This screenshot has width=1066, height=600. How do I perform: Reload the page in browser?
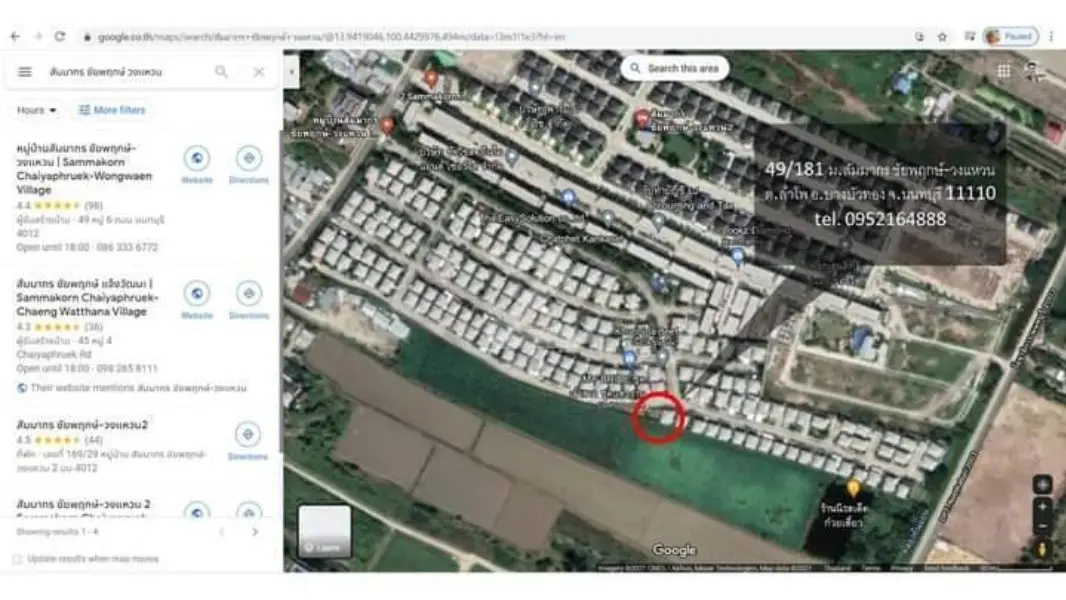60,37
